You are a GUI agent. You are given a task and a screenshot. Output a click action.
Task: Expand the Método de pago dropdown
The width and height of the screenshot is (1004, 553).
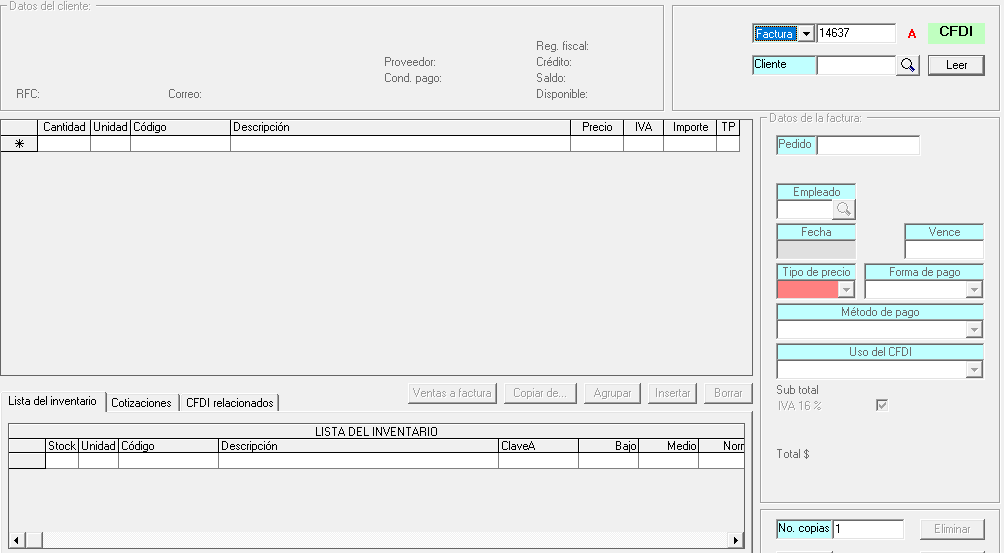(974, 329)
